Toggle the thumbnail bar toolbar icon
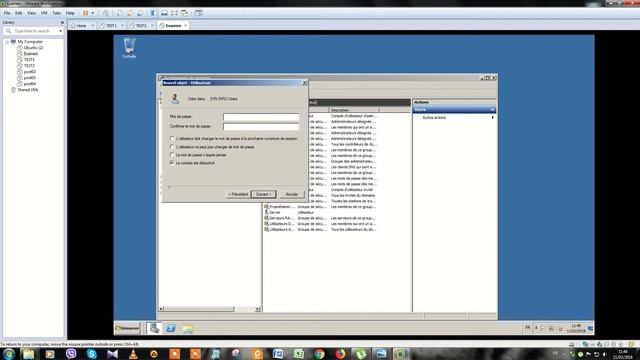This screenshot has height=360, width=640. coord(164,13)
